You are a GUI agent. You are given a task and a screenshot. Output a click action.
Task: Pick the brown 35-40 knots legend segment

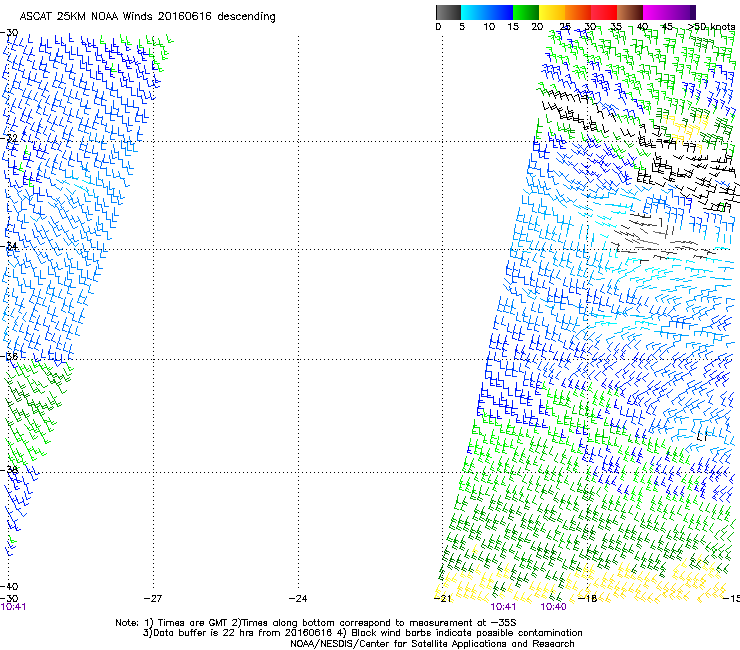point(630,12)
